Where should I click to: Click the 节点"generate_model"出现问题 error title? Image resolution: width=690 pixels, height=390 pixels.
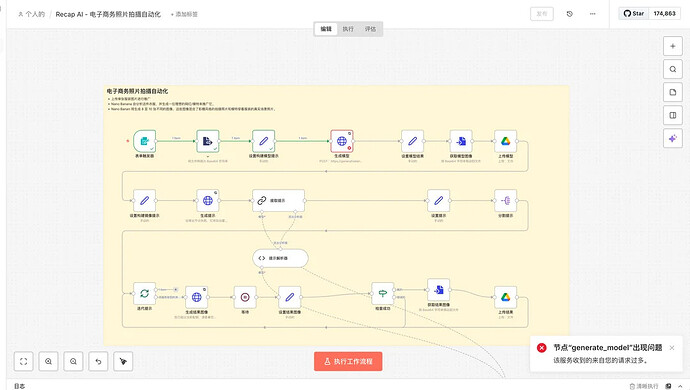coord(608,348)
